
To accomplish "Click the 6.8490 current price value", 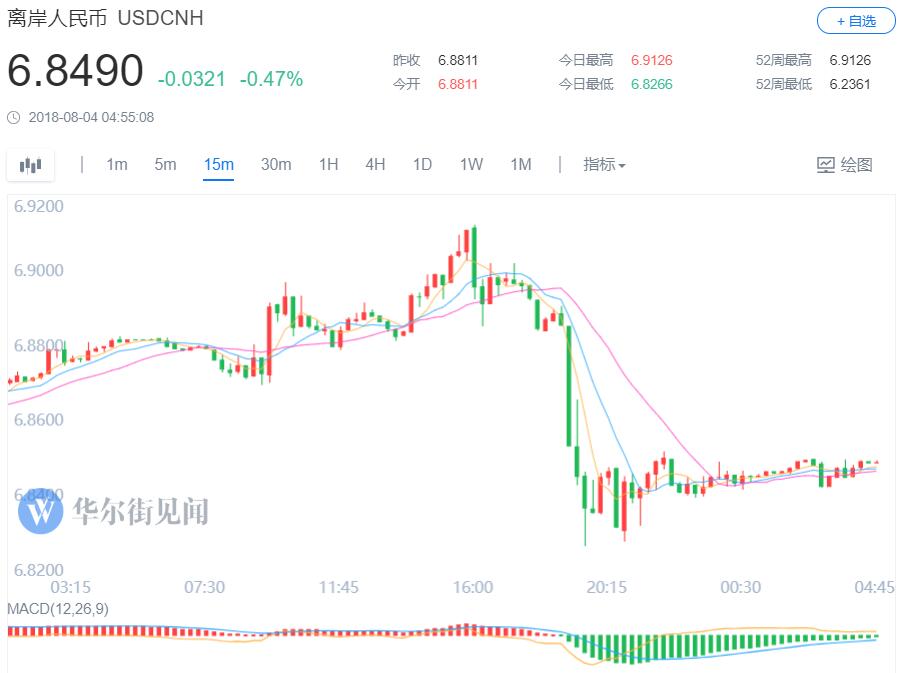I will click(76, 73).
